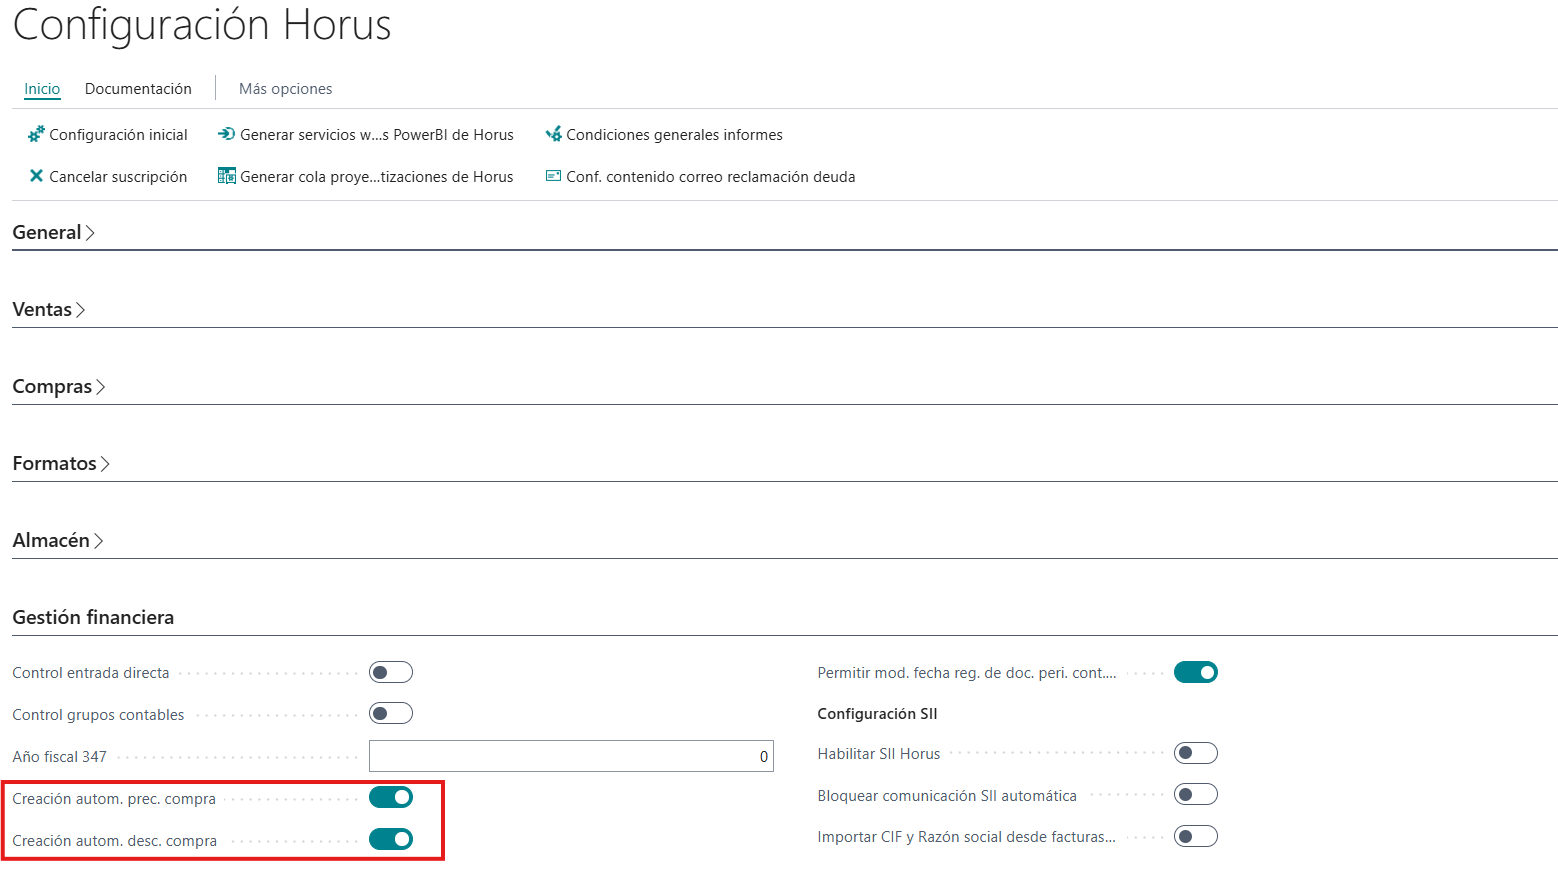Run Generar cola proye...tizaciones de Horus

(x=366, y=177)
